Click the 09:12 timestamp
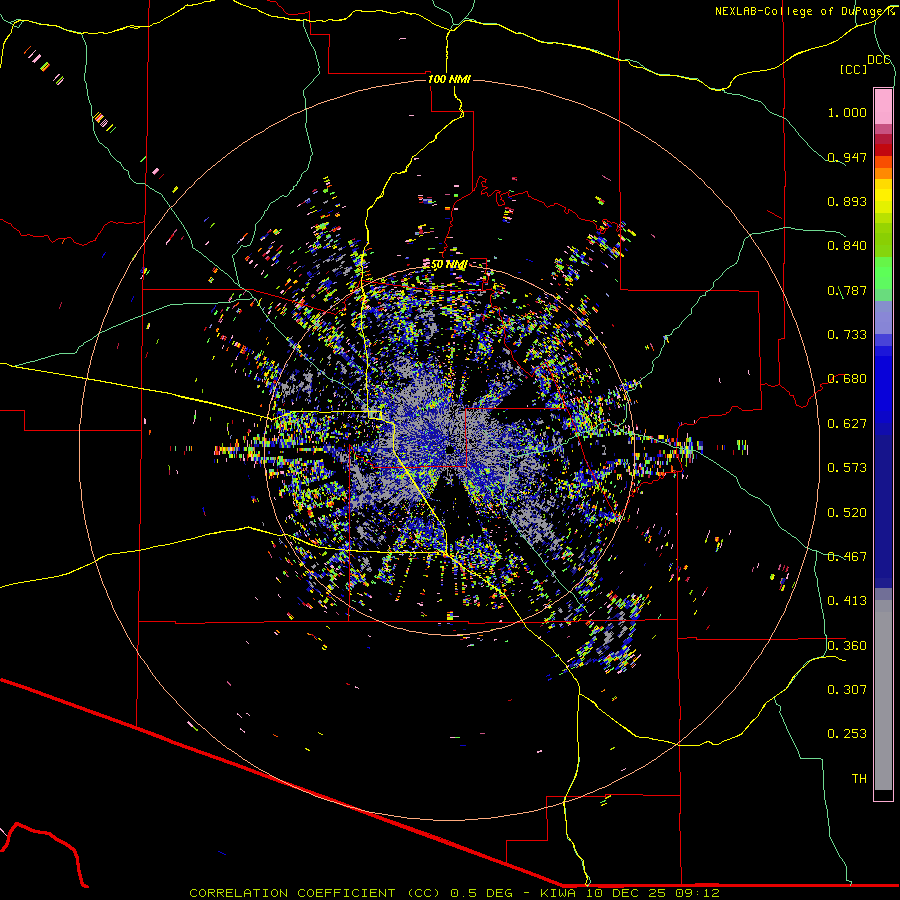900x900 pixels. point(697,893)
